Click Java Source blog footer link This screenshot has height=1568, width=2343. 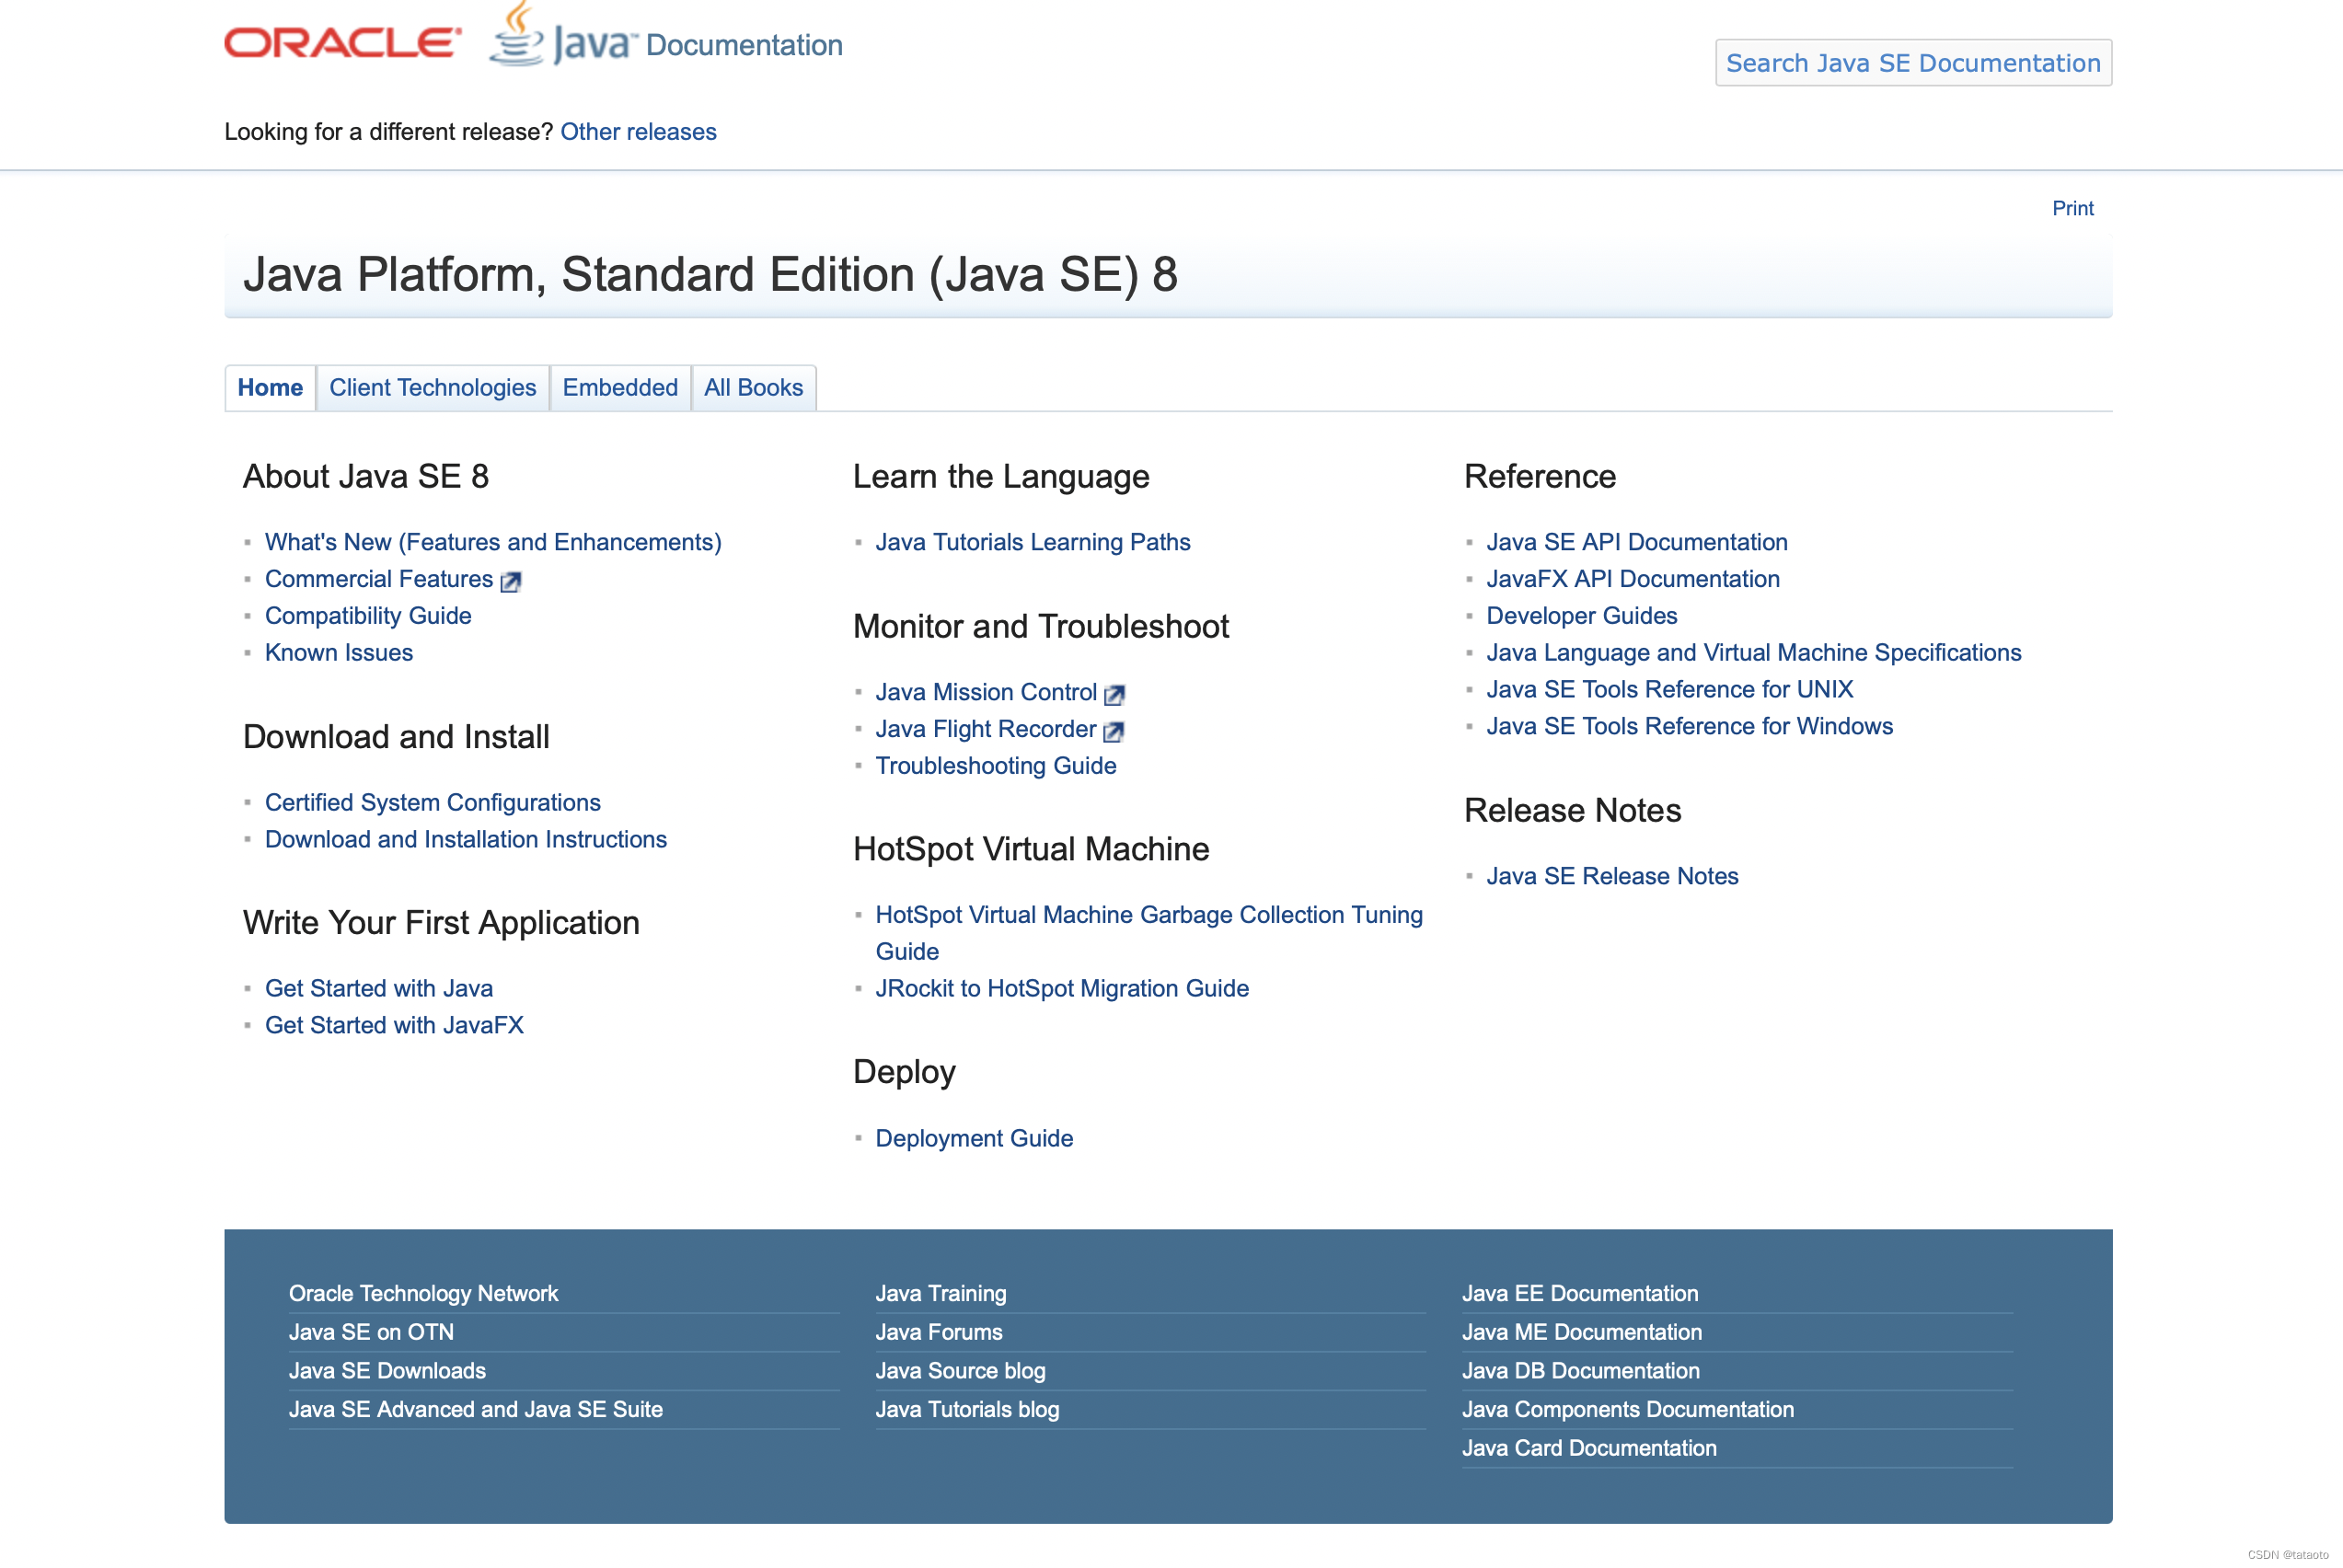pyautogui.click(x=961, y=1371)
